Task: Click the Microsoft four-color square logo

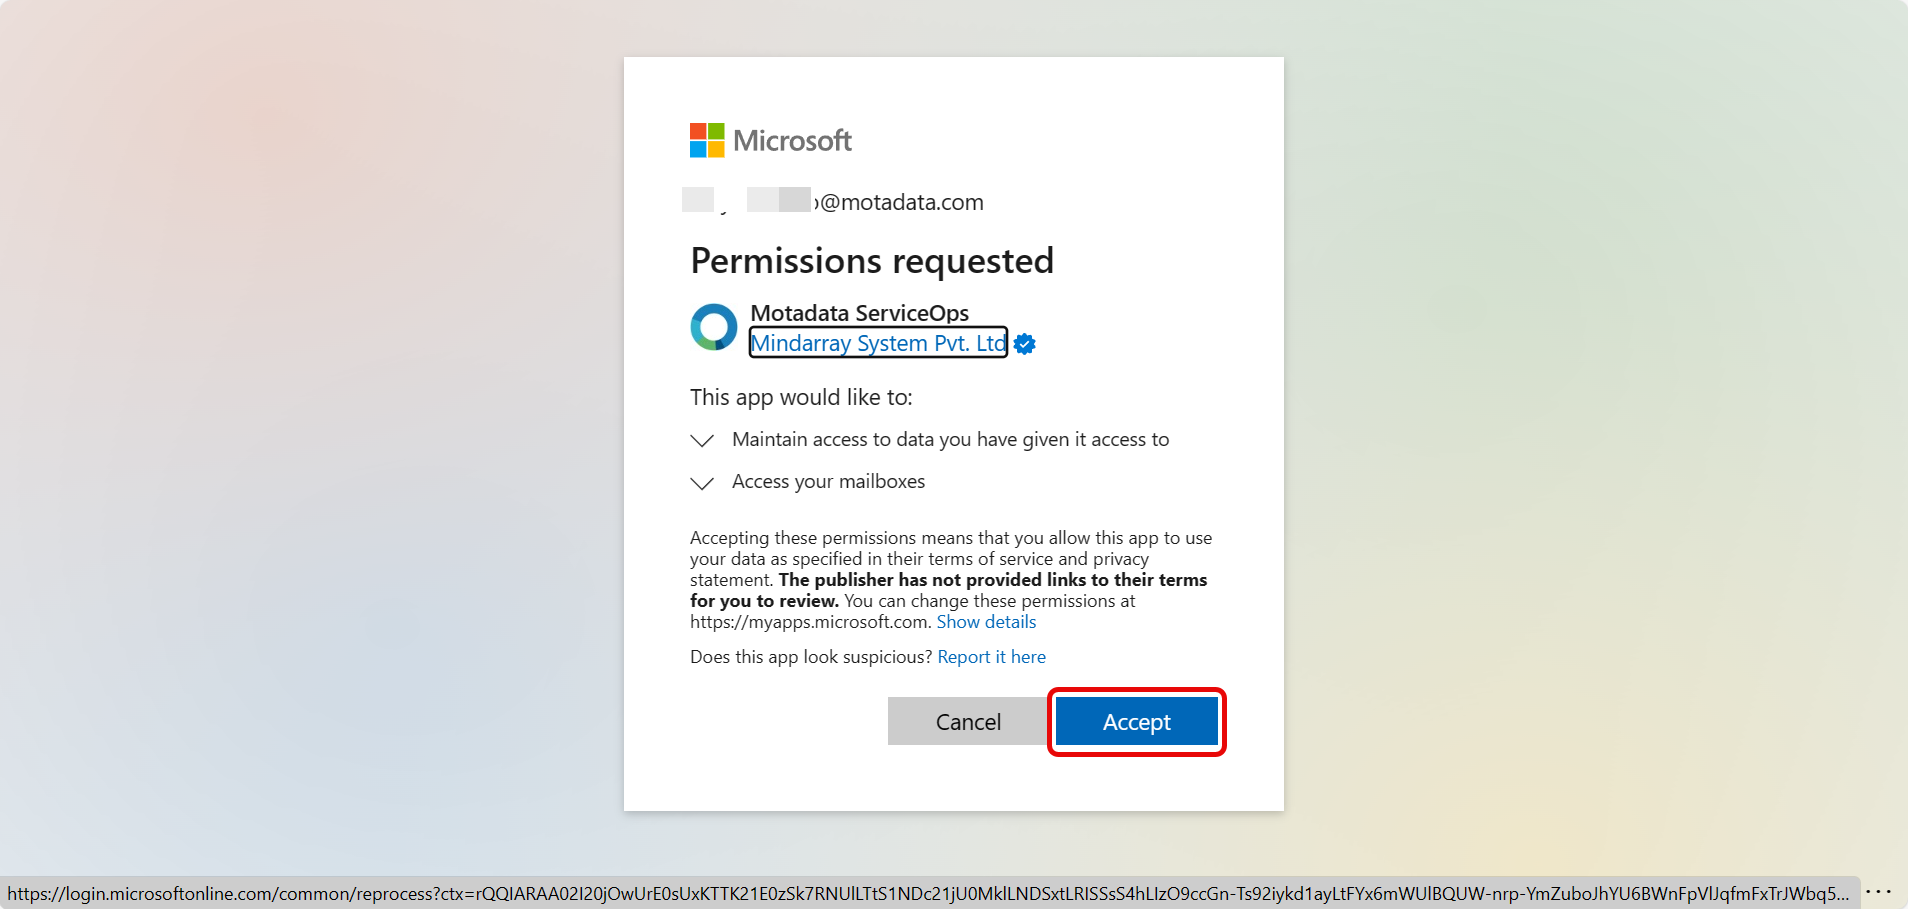Action: point(707,140)
